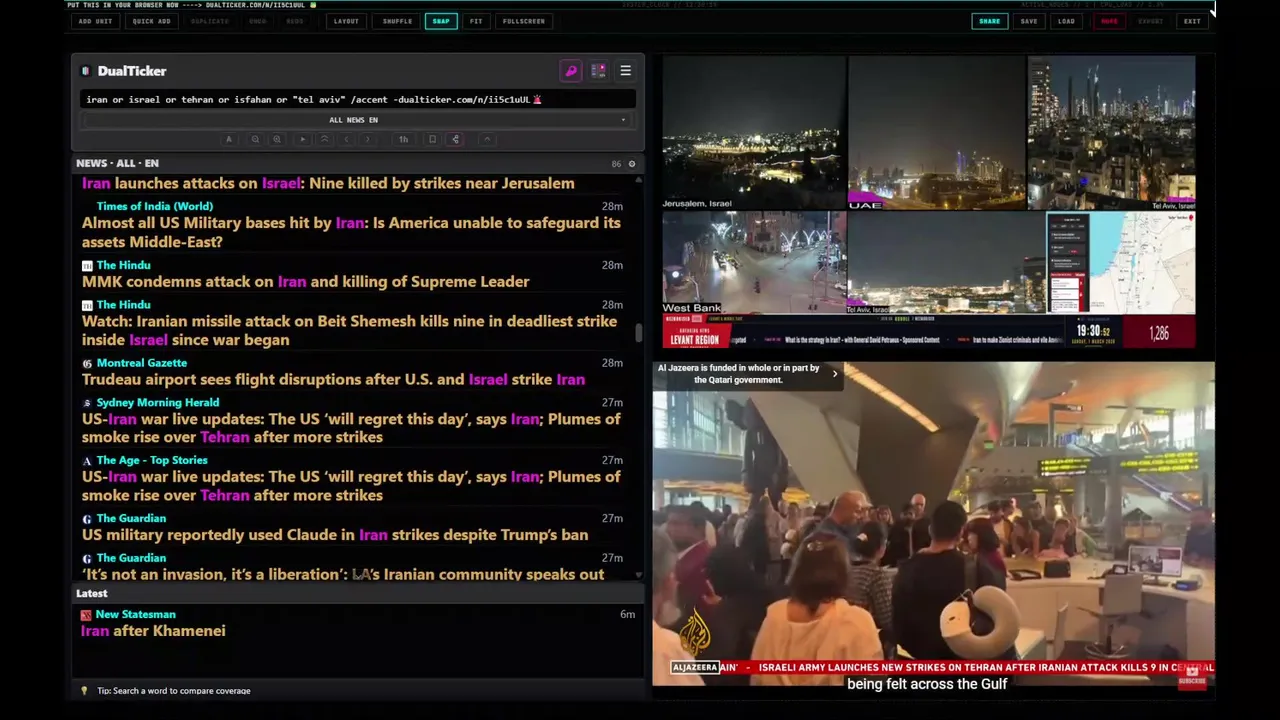Click the DUPLICATE button
The height and width of the screenshot is (720, 1280).
click(210, 21)
